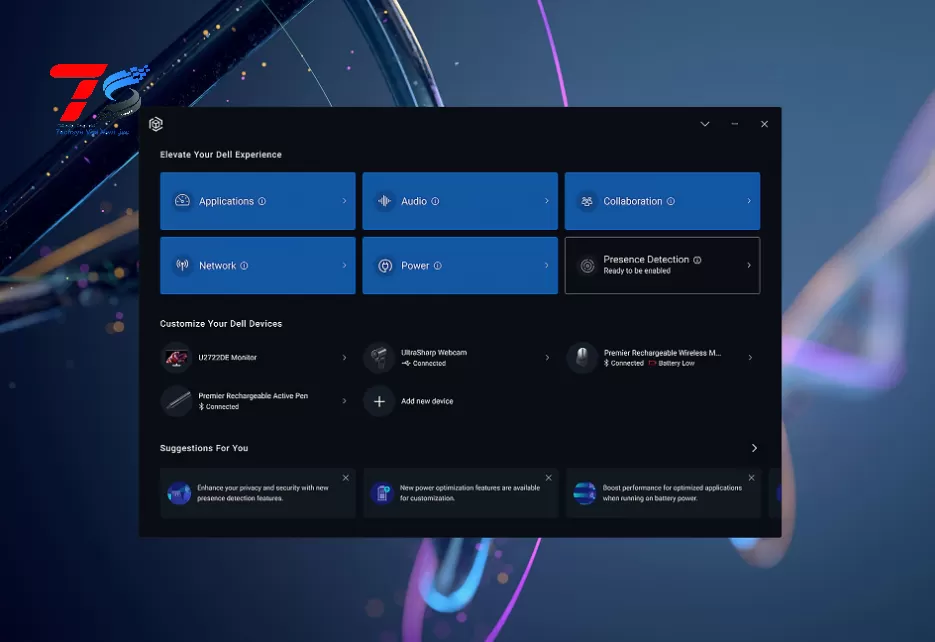
Task: Click the Network info icon
Action: [x=244, y=266]
